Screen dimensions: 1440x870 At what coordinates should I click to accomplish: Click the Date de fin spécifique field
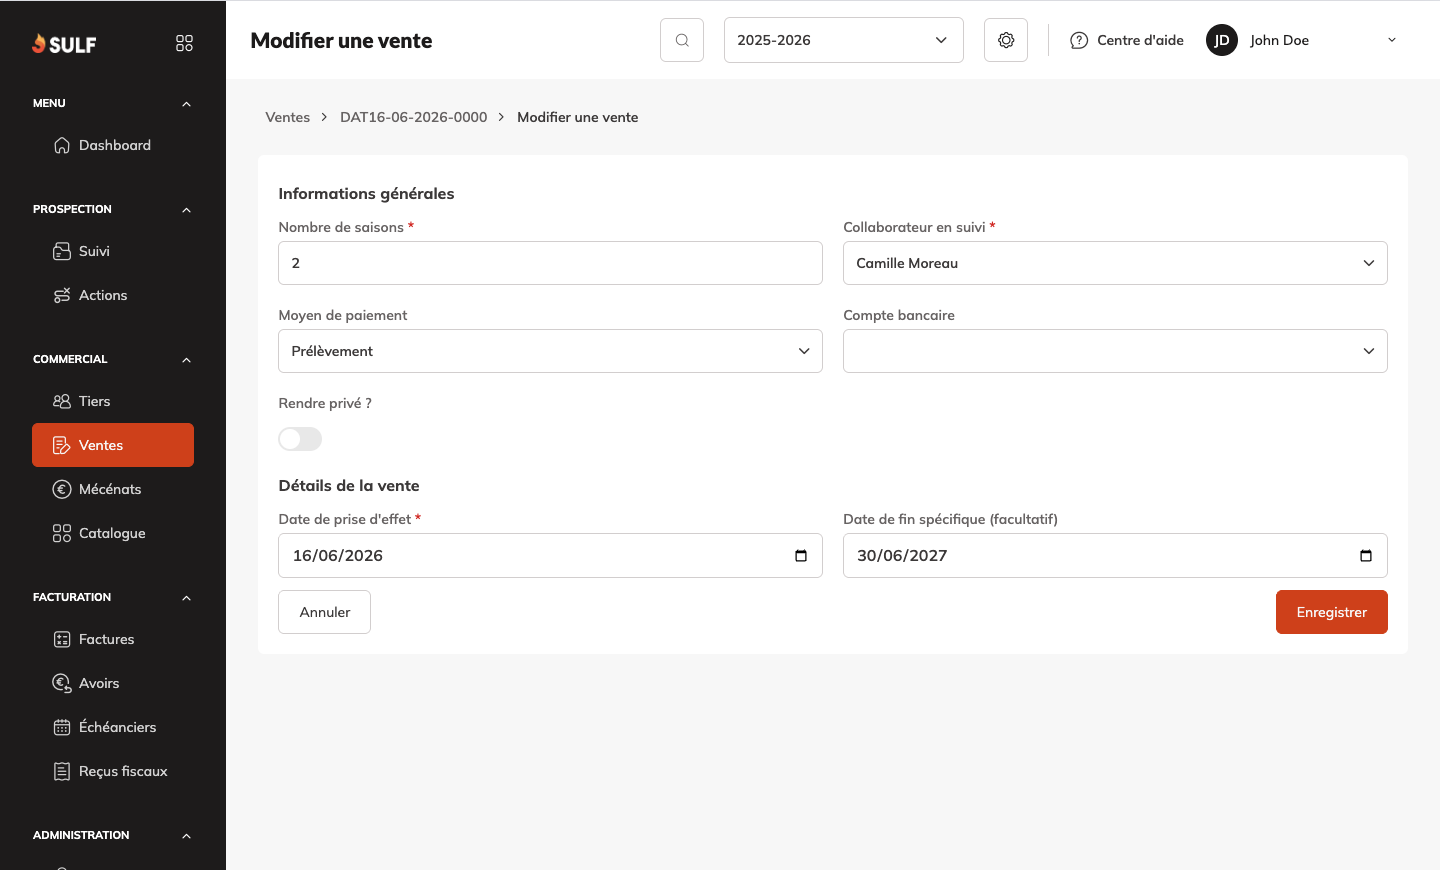click(x=1115, y=555)
